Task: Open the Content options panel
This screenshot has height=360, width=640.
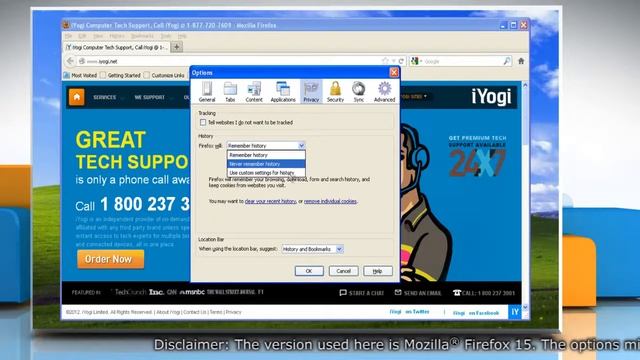Action: click(254, 91)
